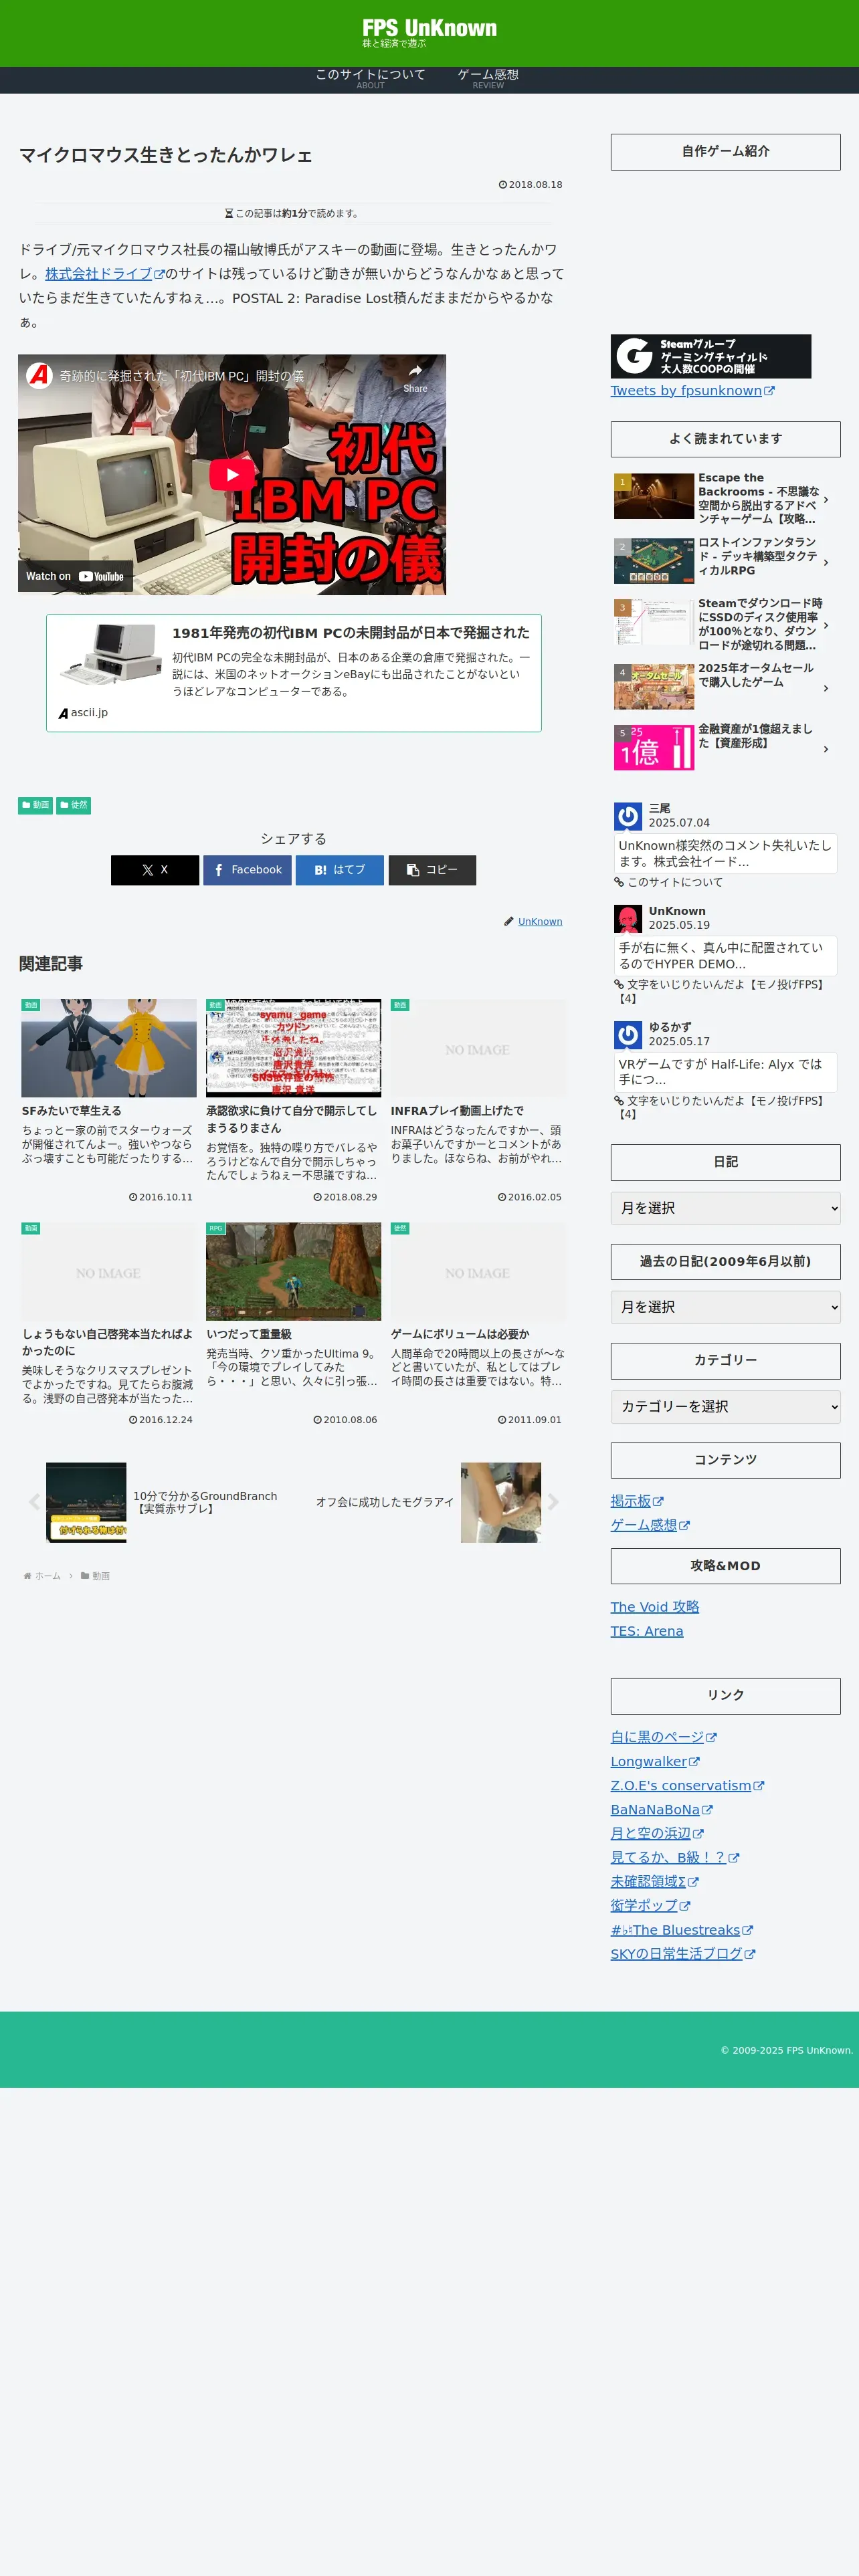Go to このサイトについて menu item

click(370, 79)
